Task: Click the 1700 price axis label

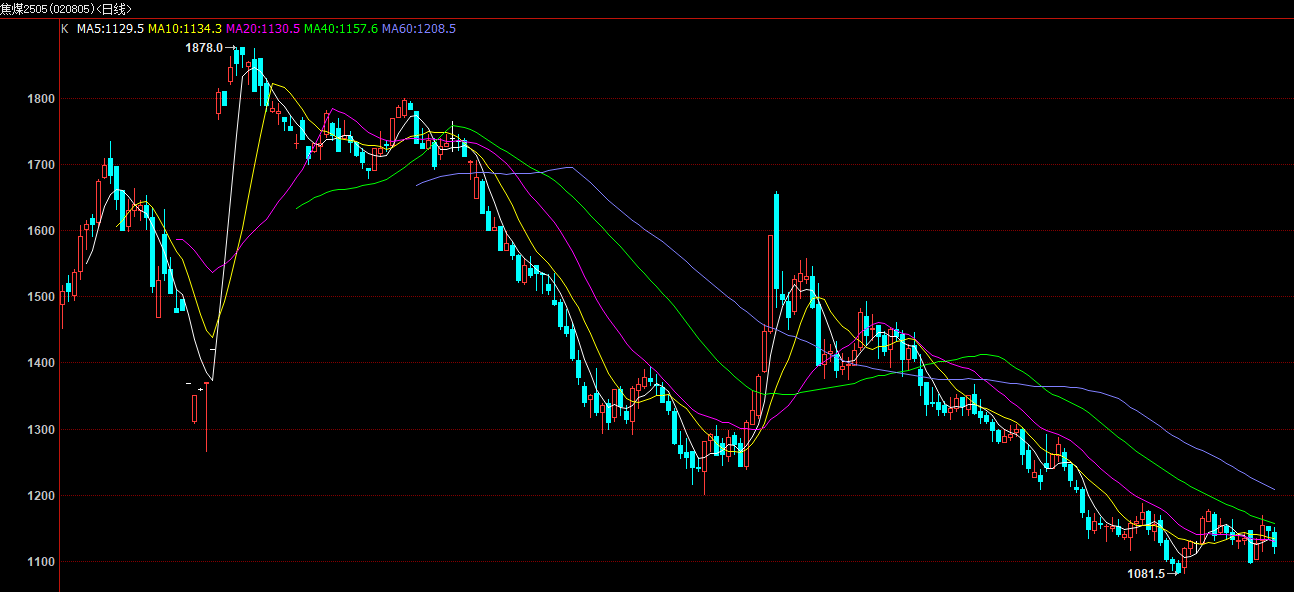Action: (42, 165)
